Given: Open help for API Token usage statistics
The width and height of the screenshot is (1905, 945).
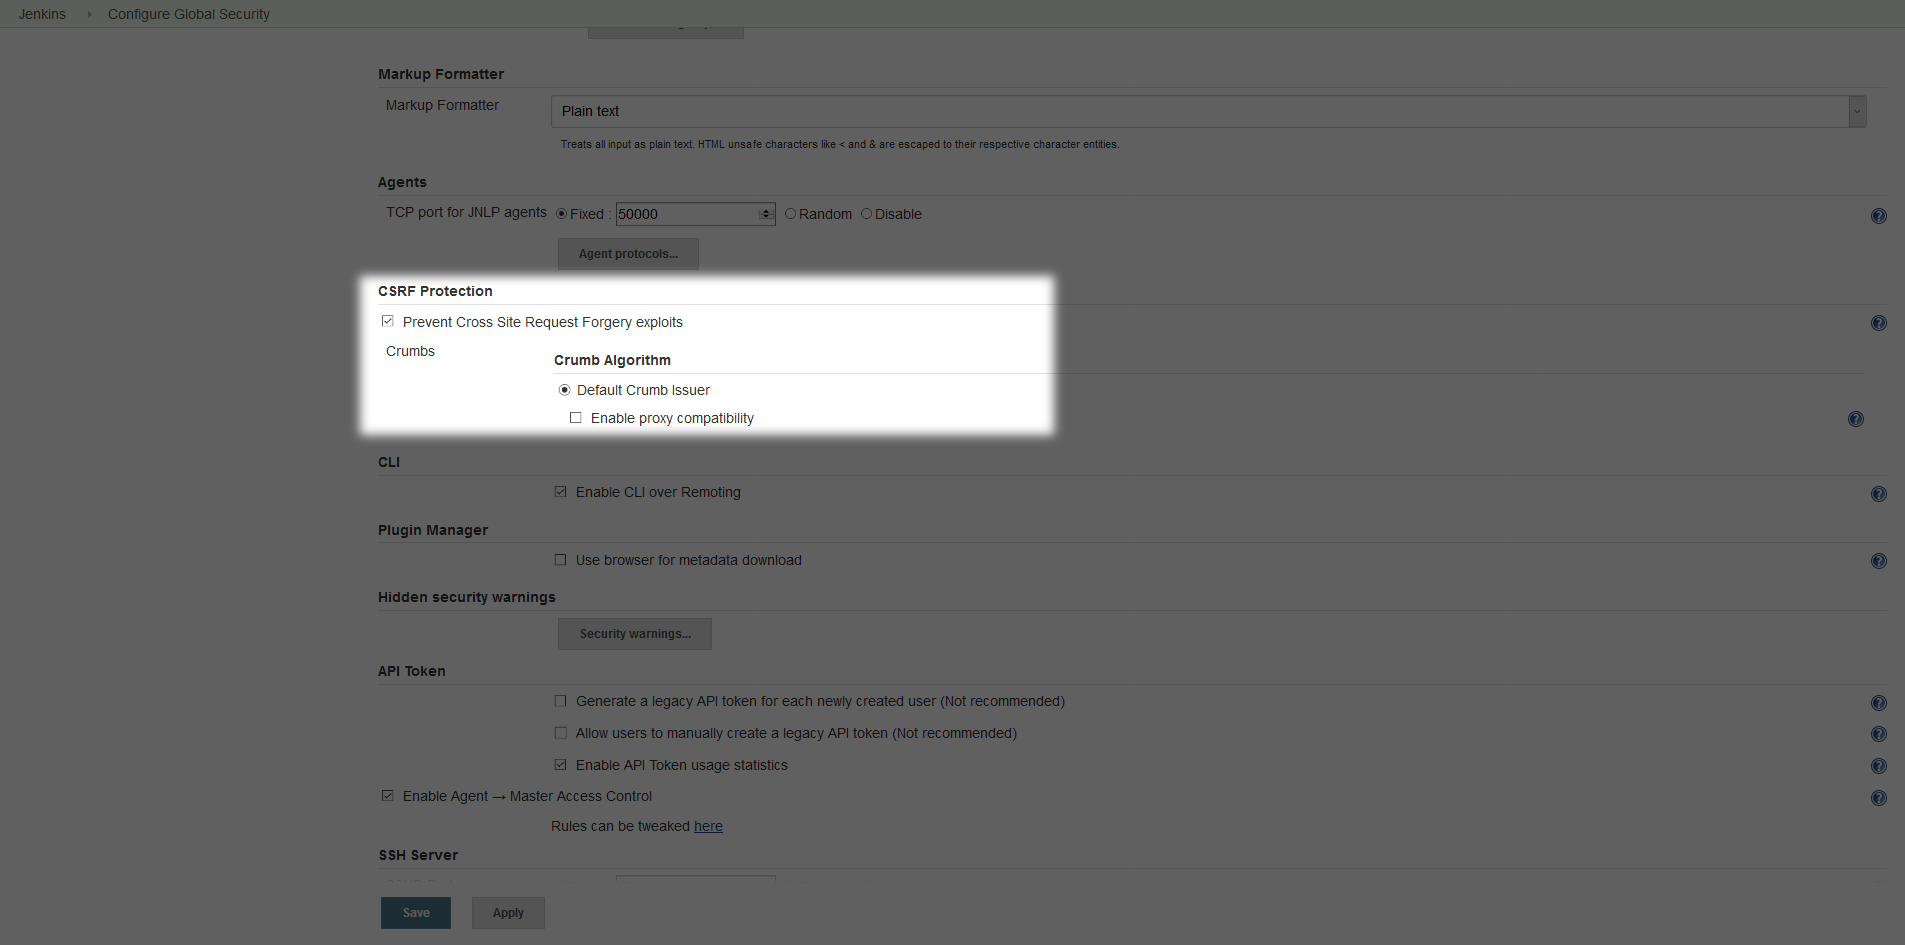Looking at the screenshot, I should [1878, 766].
